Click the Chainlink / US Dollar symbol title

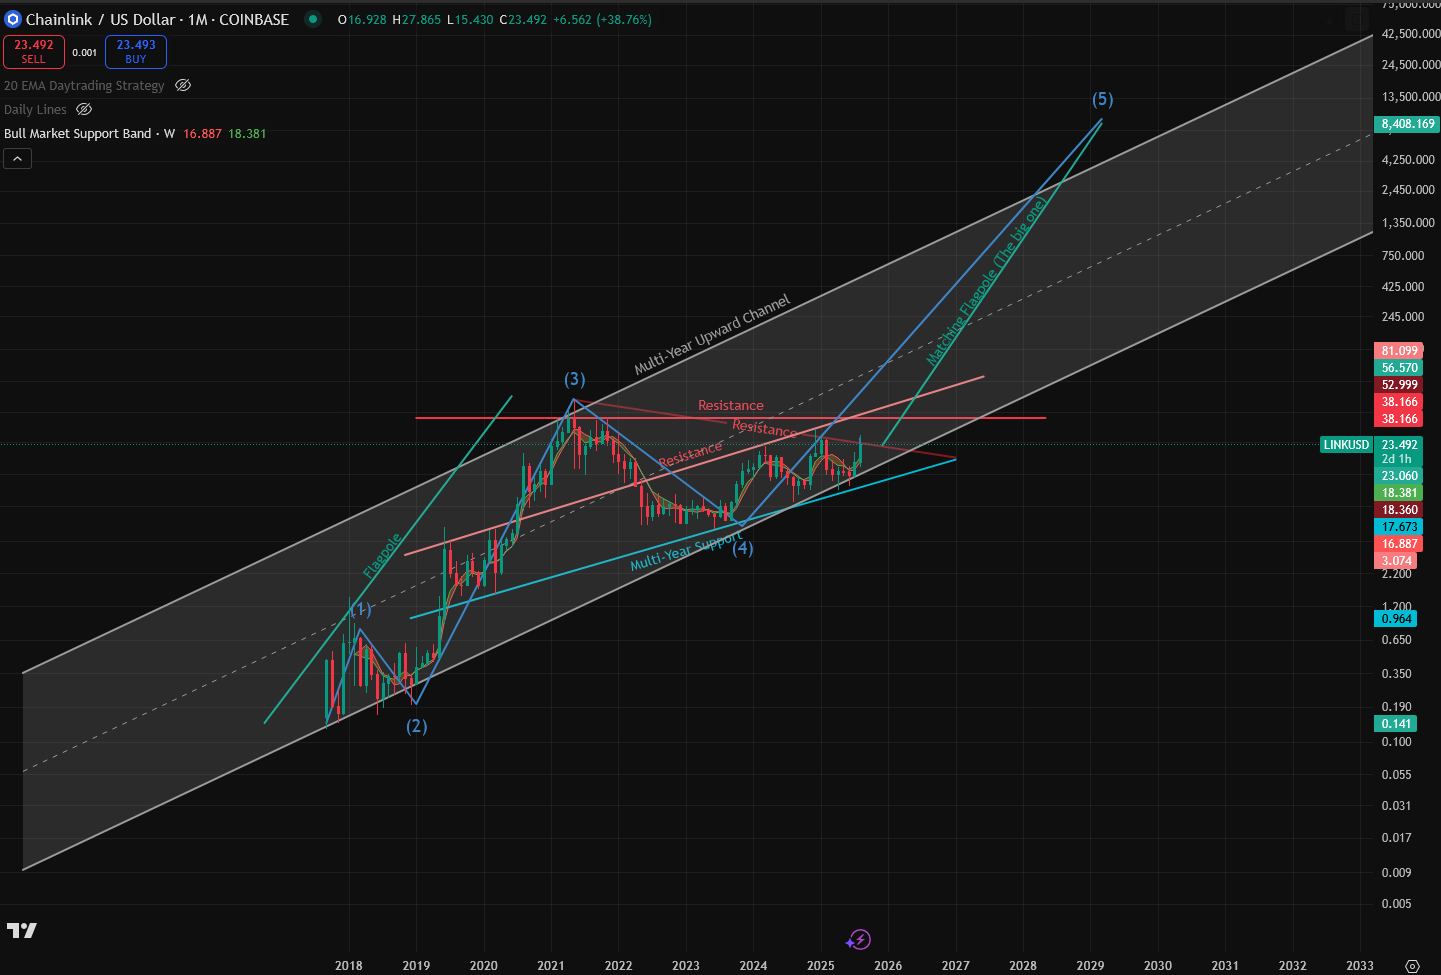157,19
